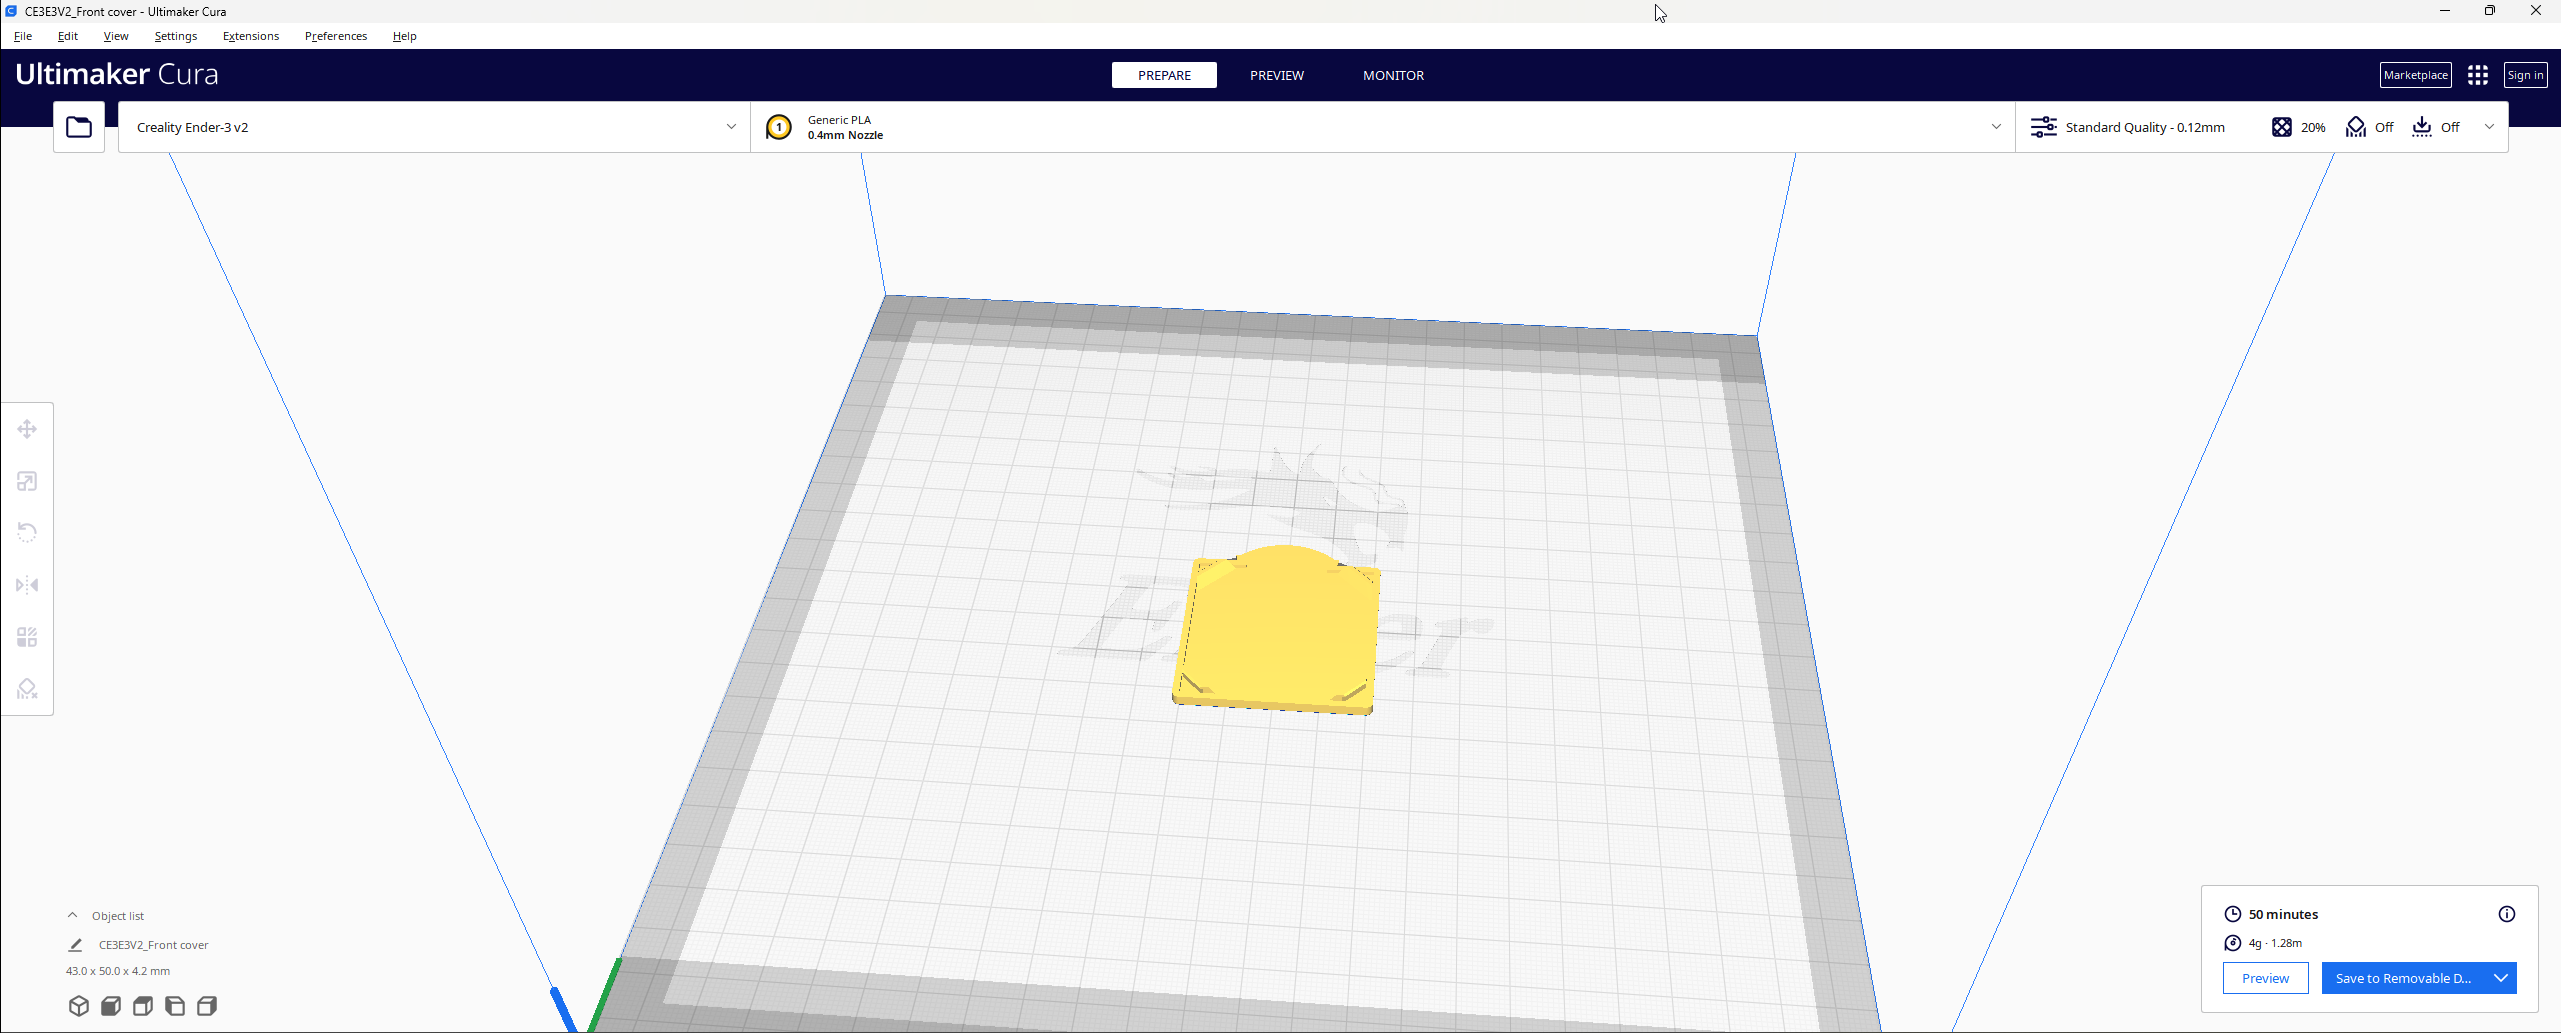Click the Adhesion Off indicator

2436,127
